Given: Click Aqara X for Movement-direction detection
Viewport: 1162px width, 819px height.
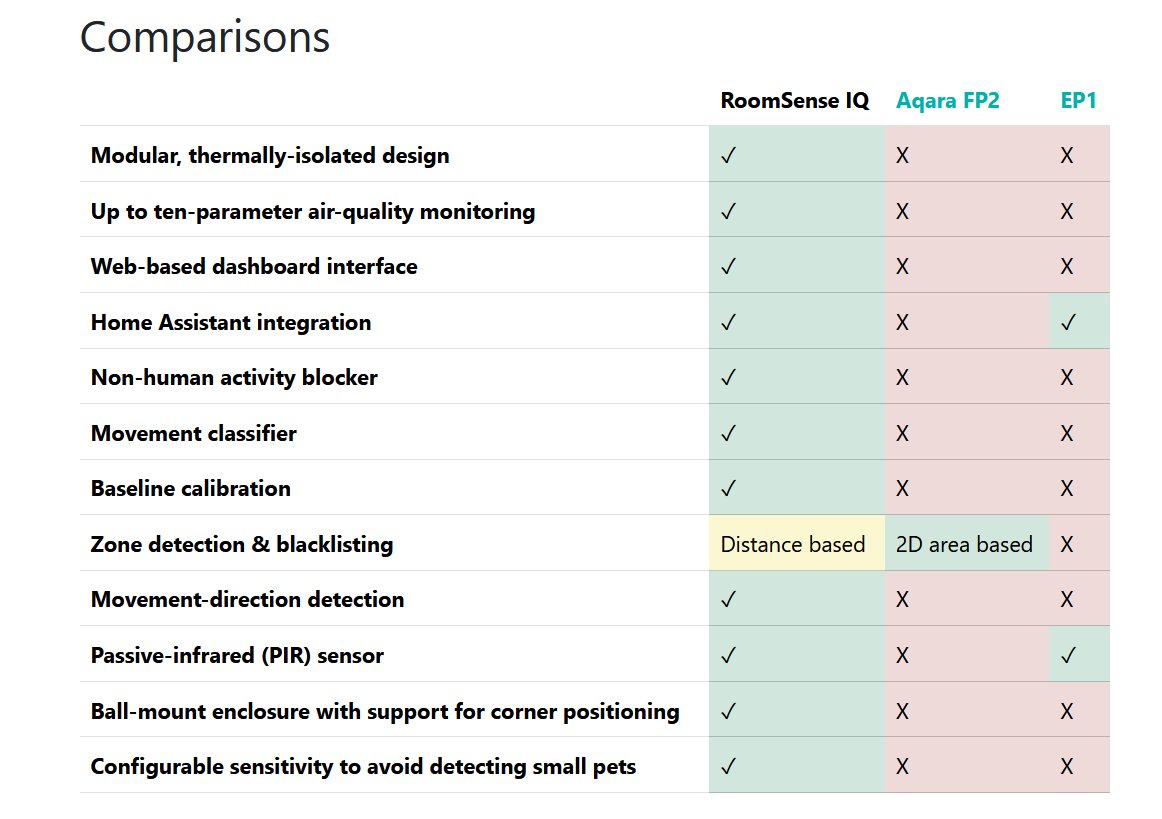Looking at the screenshot, I should [x=902, y=599].
